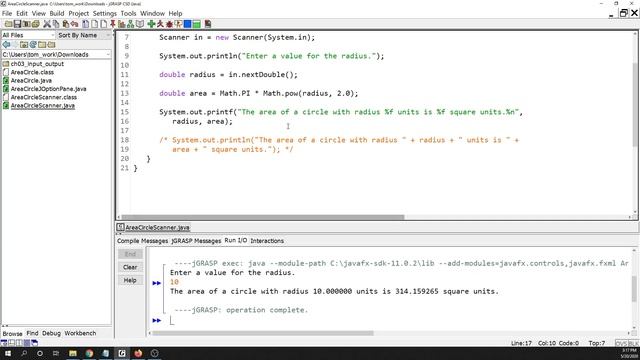This screenshot has height=360, width=640.
Task: Click the Run I/O horizontal scrollbar
Action: pyautogui.click(x=262, y=333)
